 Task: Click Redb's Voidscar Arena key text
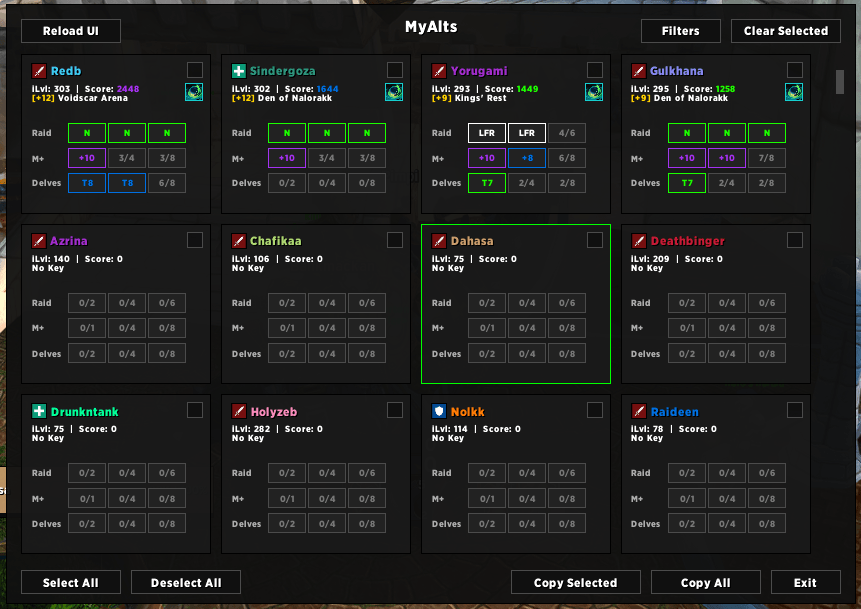pos(92,98)
